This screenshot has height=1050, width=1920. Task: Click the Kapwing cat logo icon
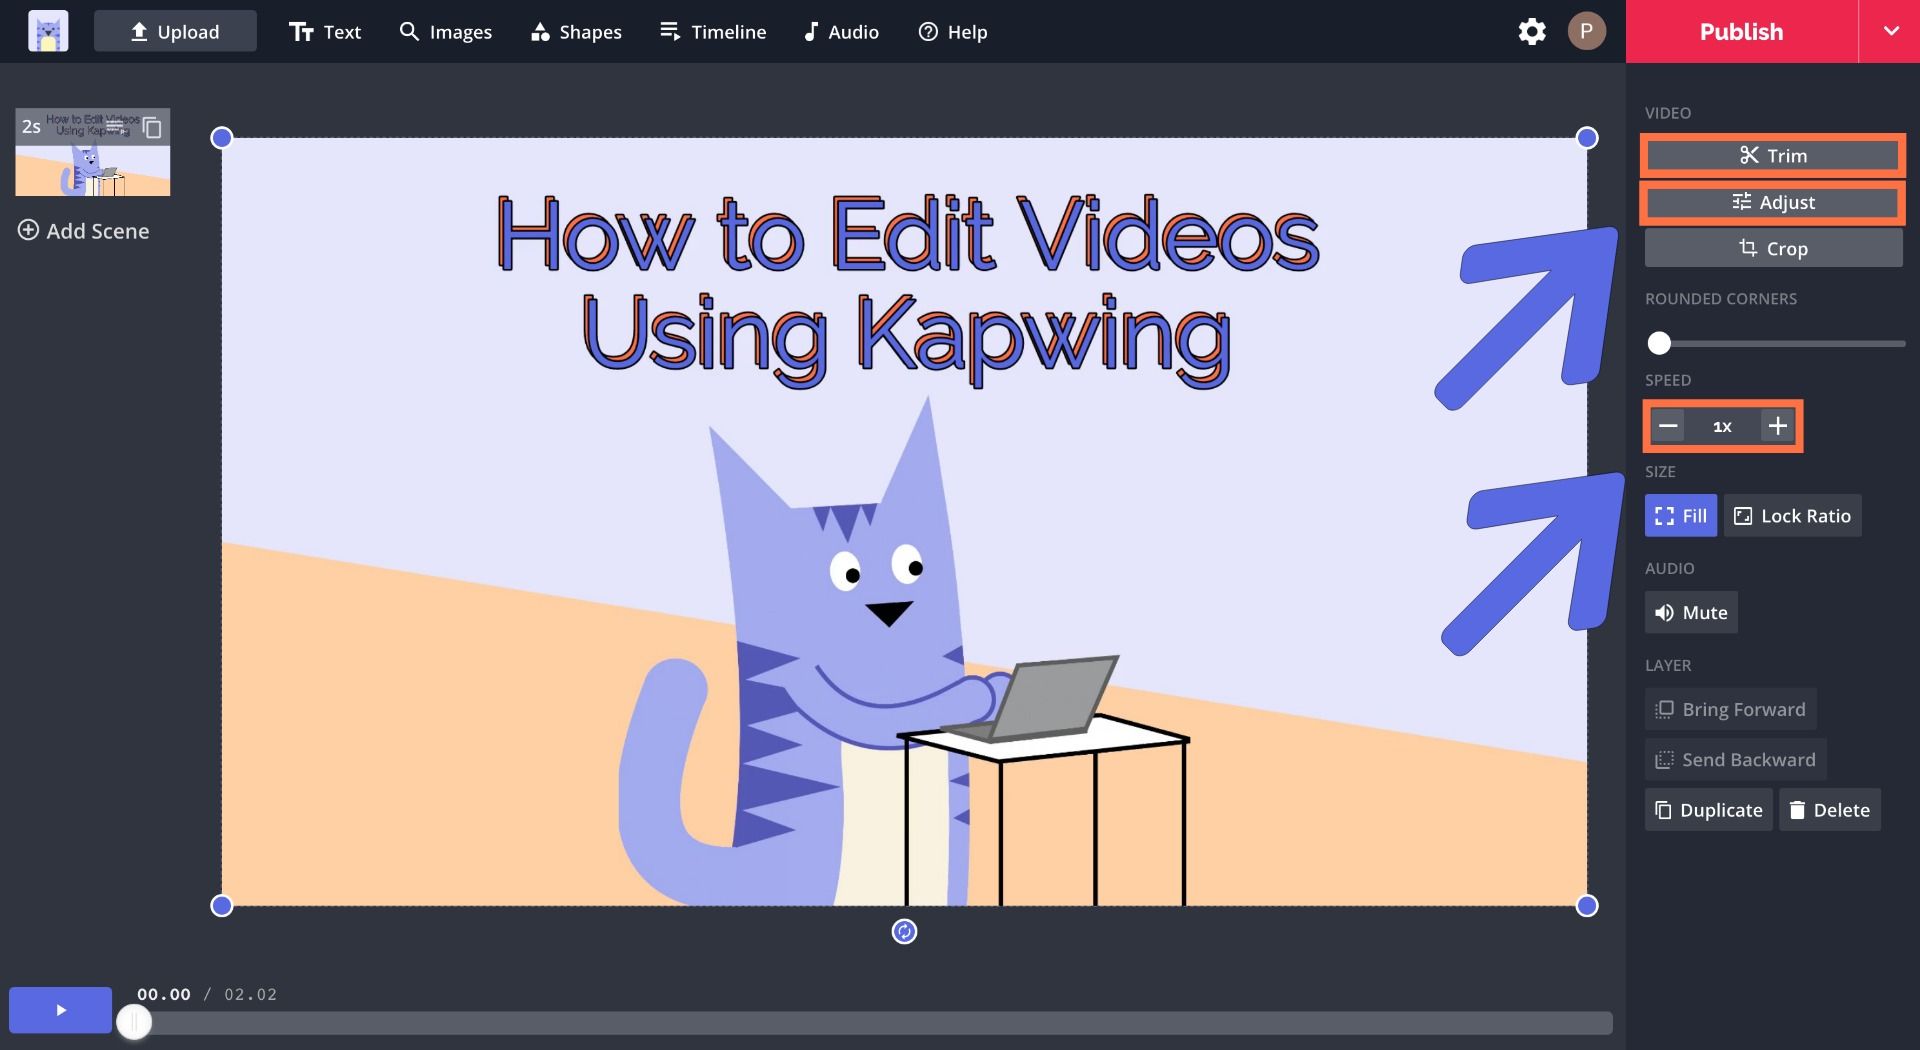point(48,32)
